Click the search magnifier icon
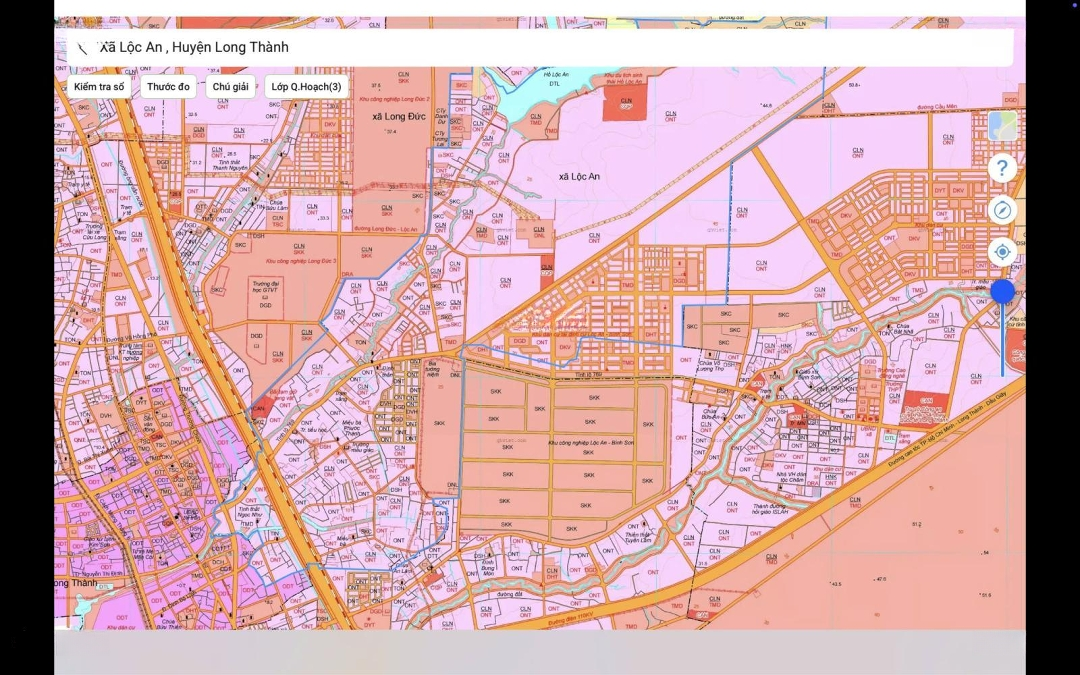Viewport: 1080px width, 675px height. [83, 48]
